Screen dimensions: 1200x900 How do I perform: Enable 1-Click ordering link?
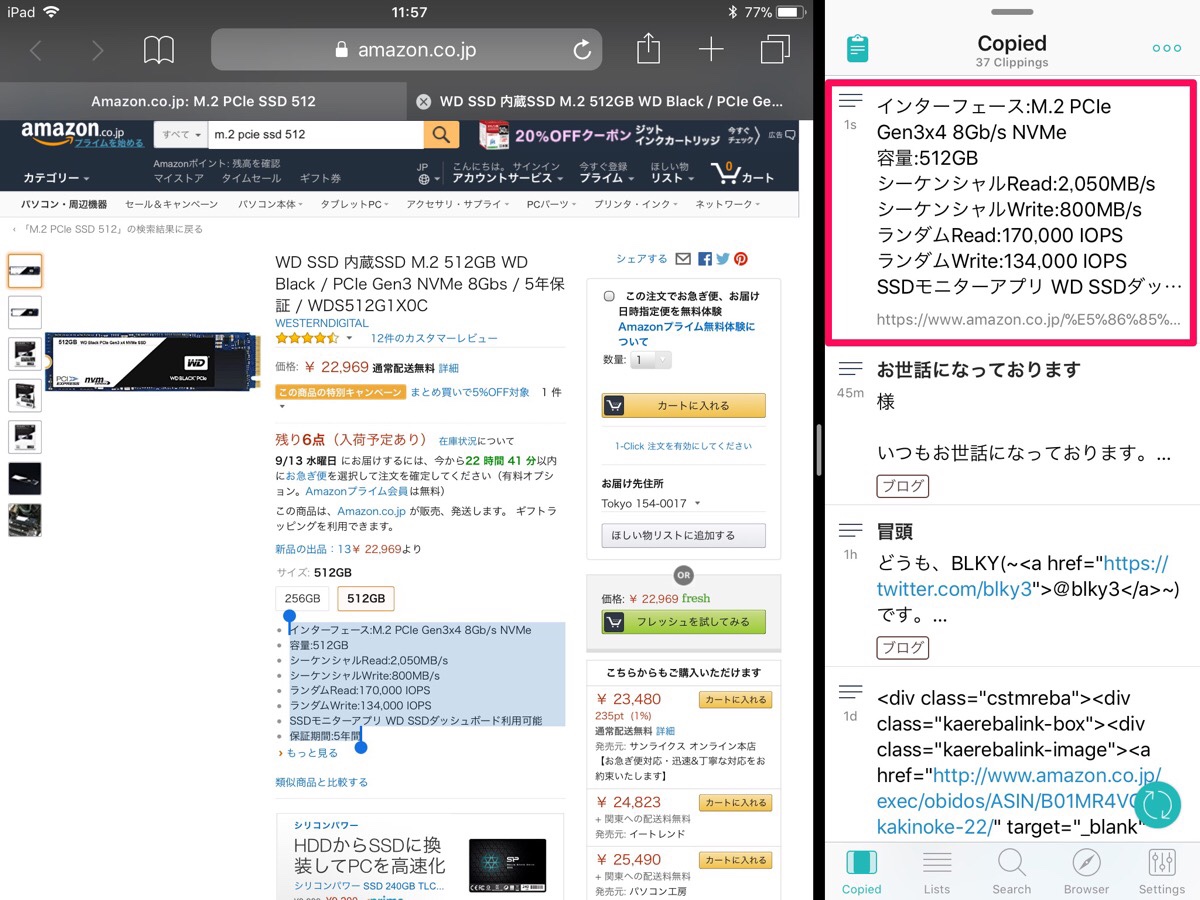tap(683, 446)
